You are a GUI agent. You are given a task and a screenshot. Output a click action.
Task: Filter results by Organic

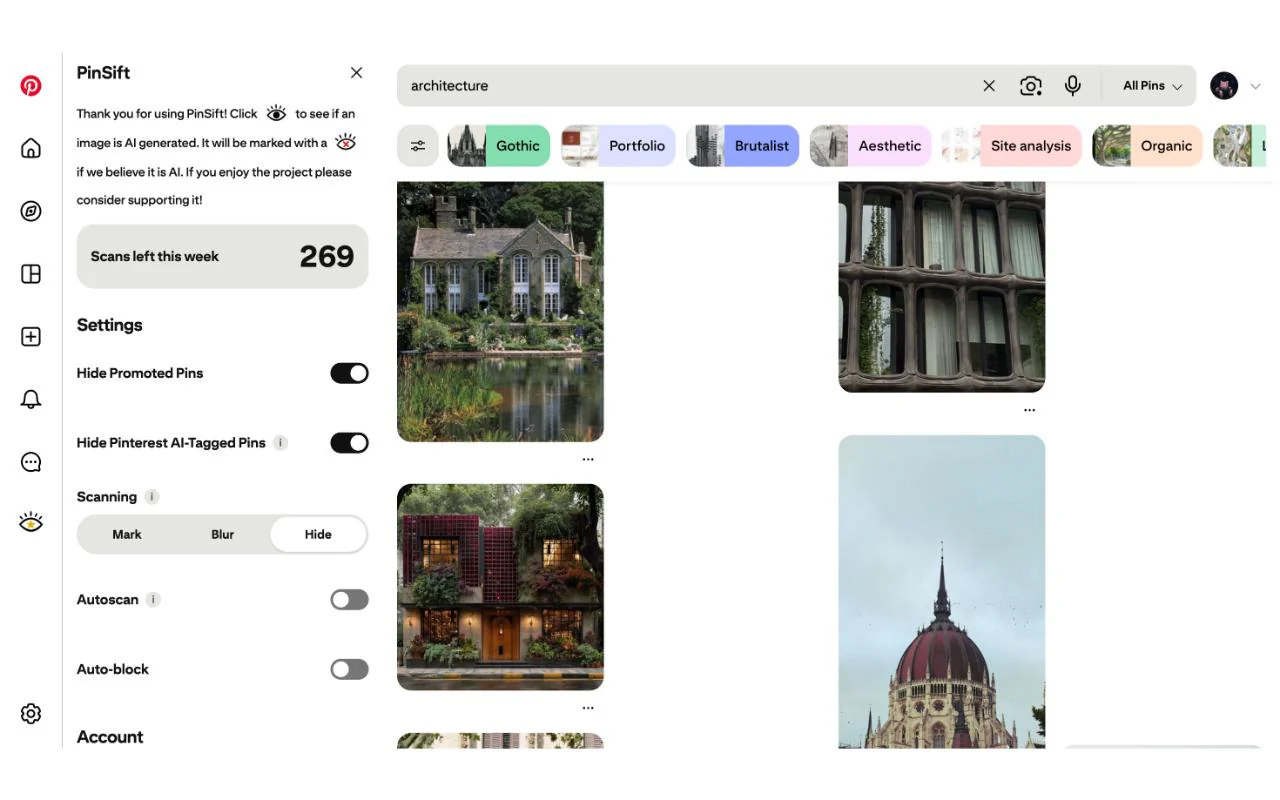point(1147,146)
